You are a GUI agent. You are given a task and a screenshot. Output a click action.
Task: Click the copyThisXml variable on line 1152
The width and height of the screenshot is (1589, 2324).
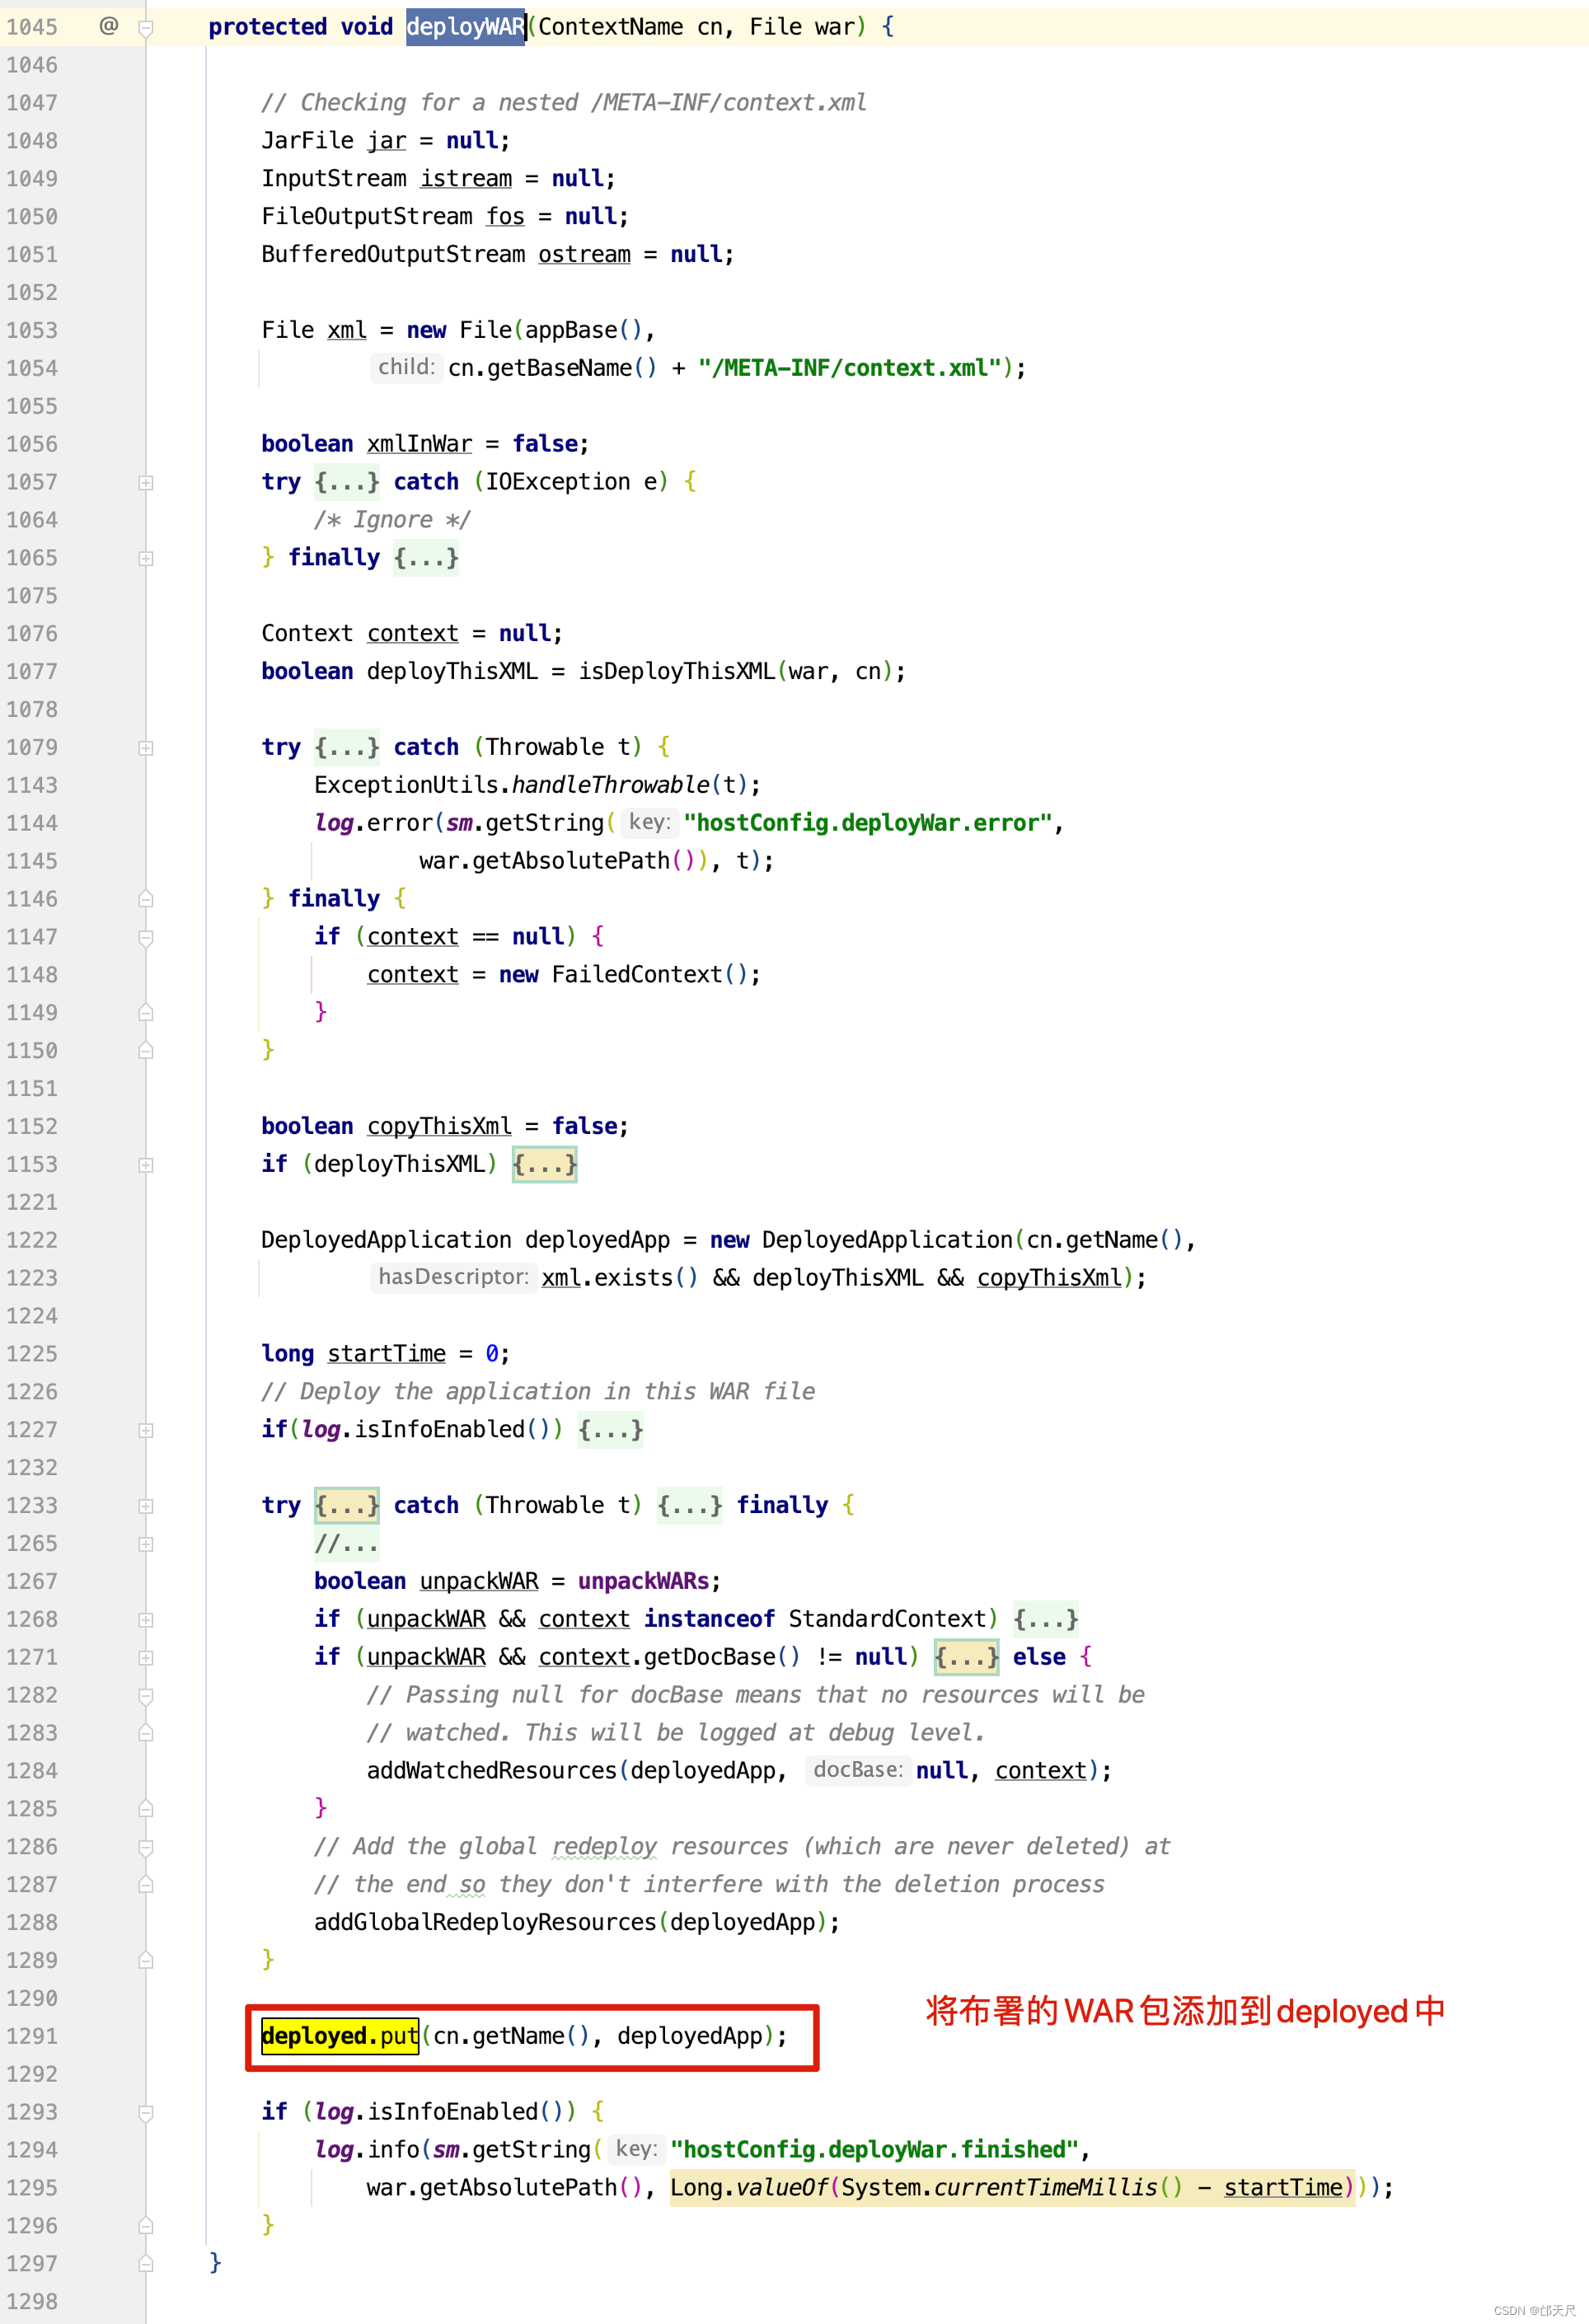click(439, 1127)
